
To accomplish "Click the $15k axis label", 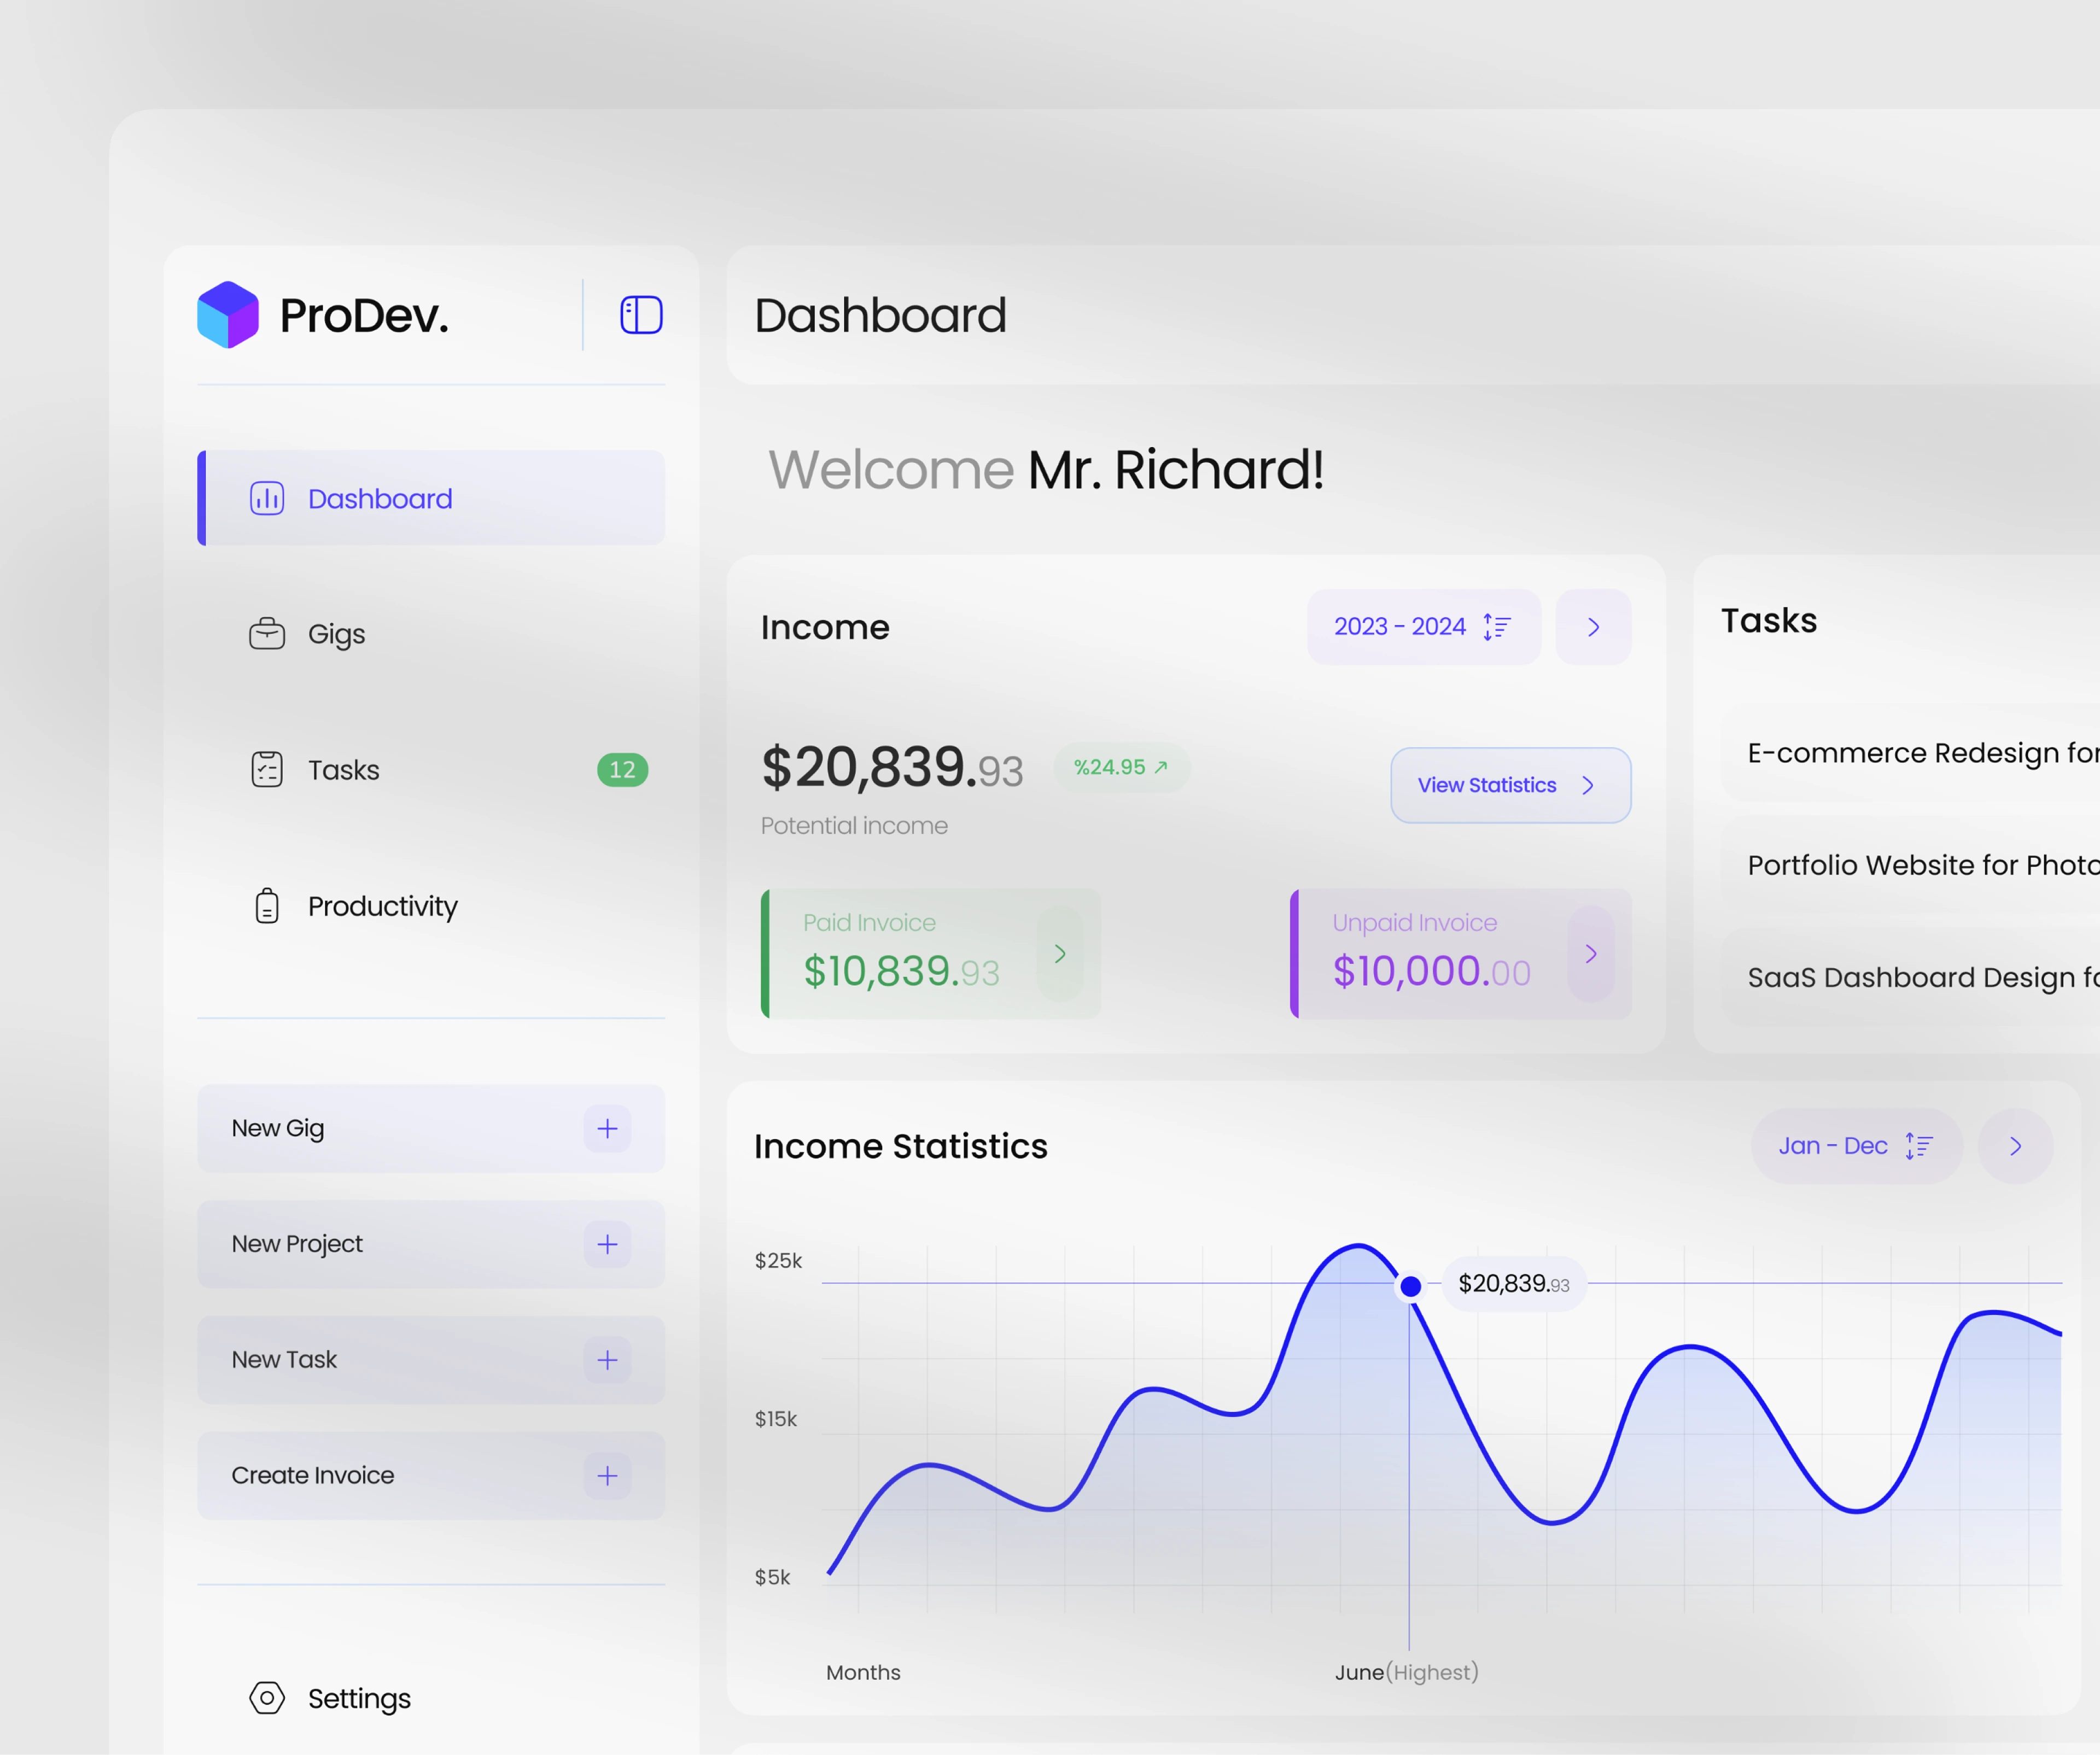I will 776,1419.
